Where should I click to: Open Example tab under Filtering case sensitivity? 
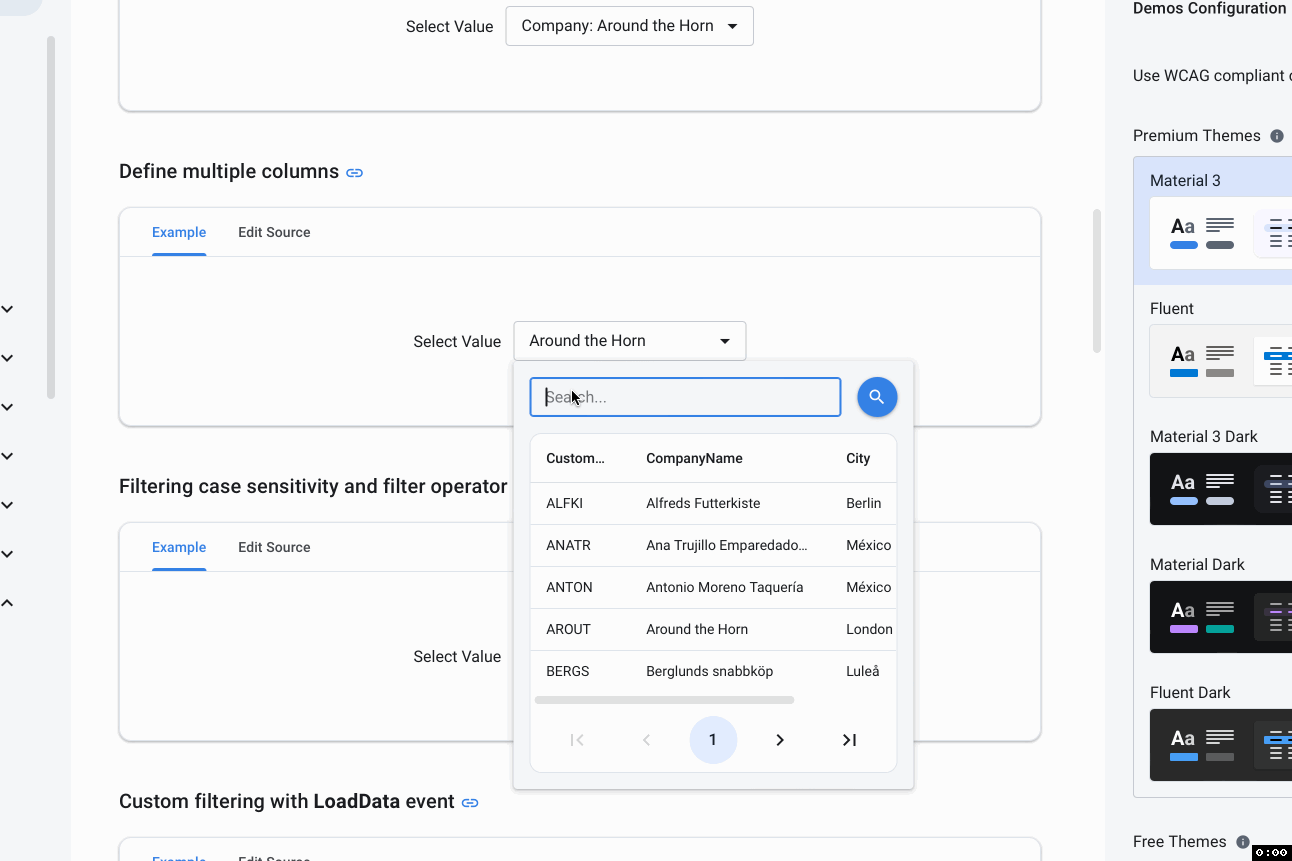pyautogui.click(x=179, y=547)
